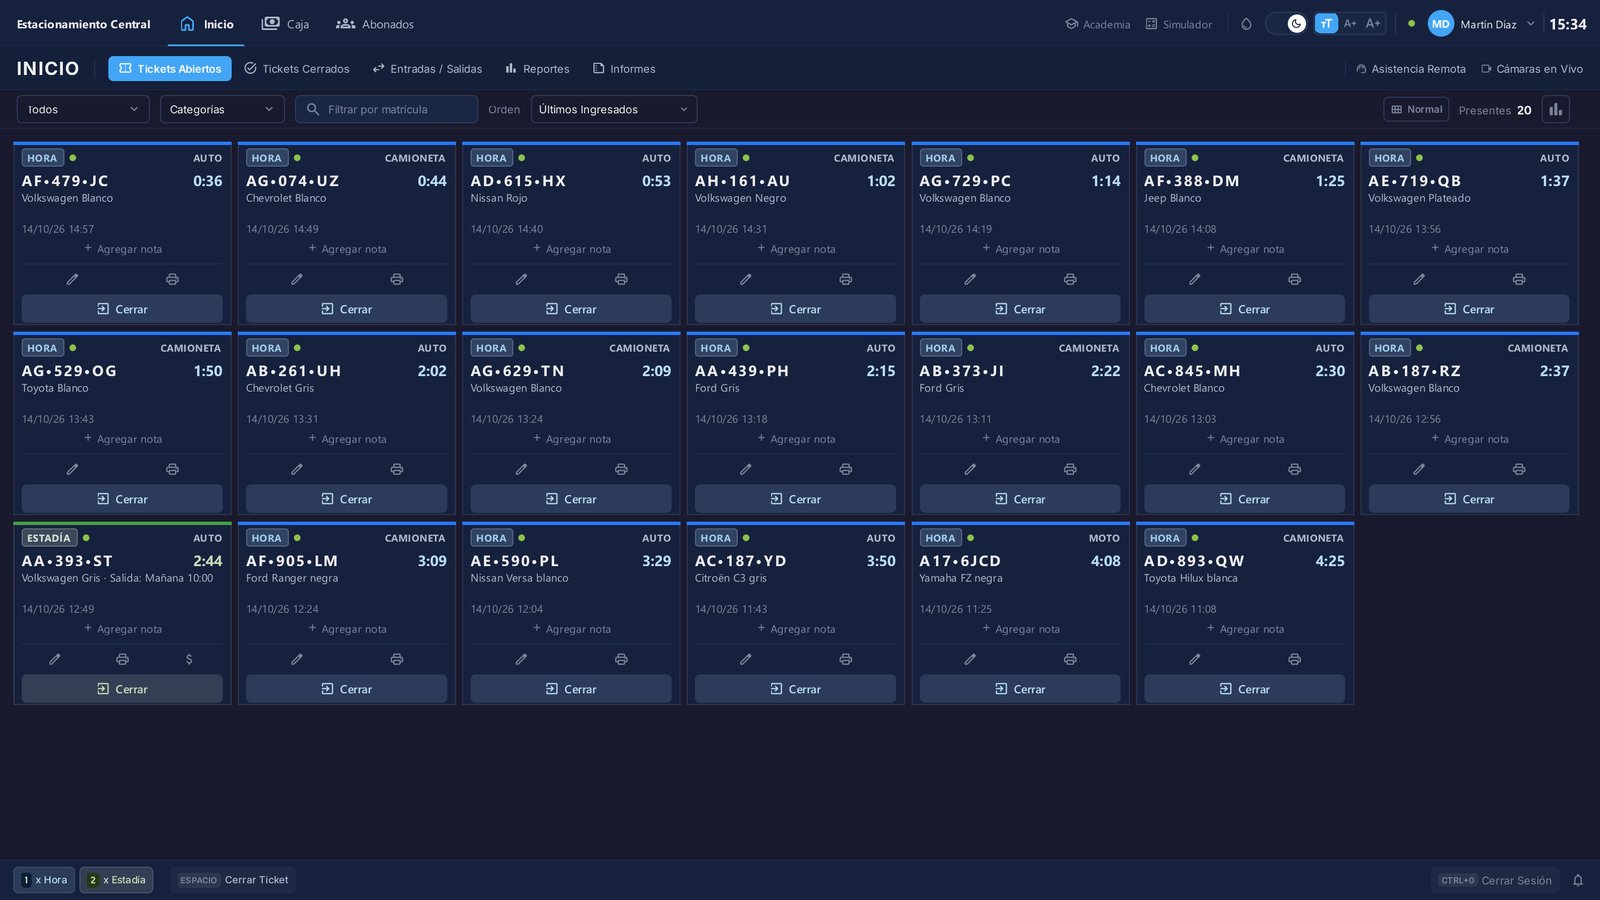Edit ticket AE•719•QB with the pencil icon

click(1419, 279)
